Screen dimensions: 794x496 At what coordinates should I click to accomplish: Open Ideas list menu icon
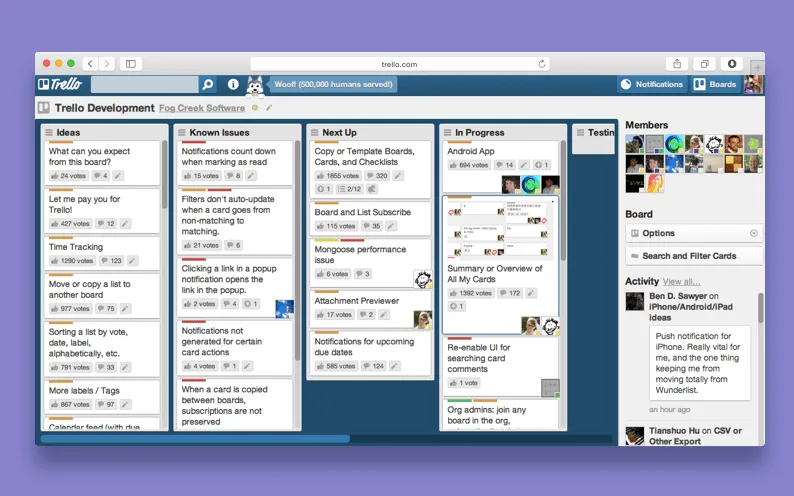pyautogui.click(x=49, y=133)
